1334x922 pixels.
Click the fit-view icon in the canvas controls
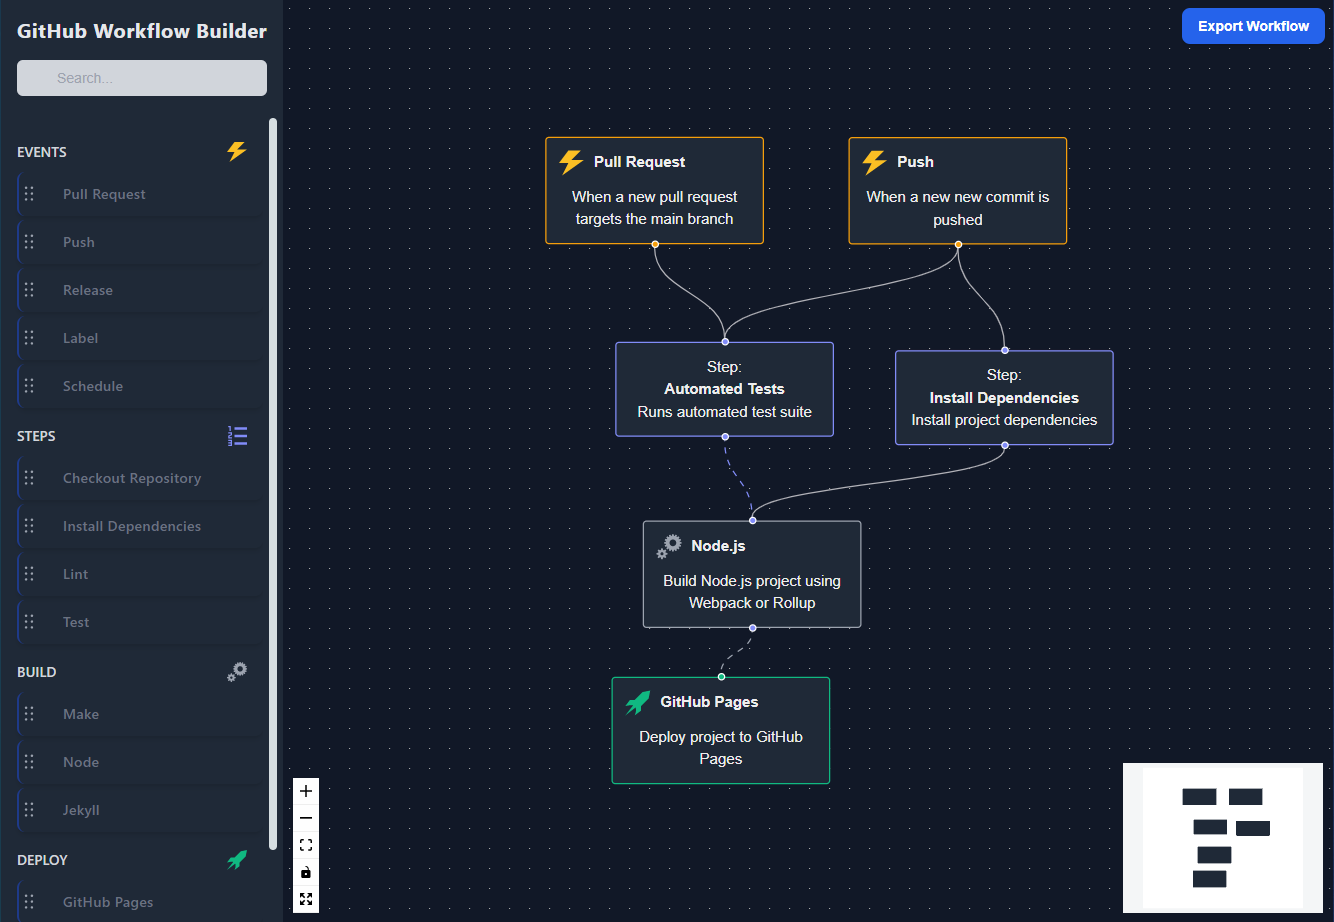click(306, 844)
